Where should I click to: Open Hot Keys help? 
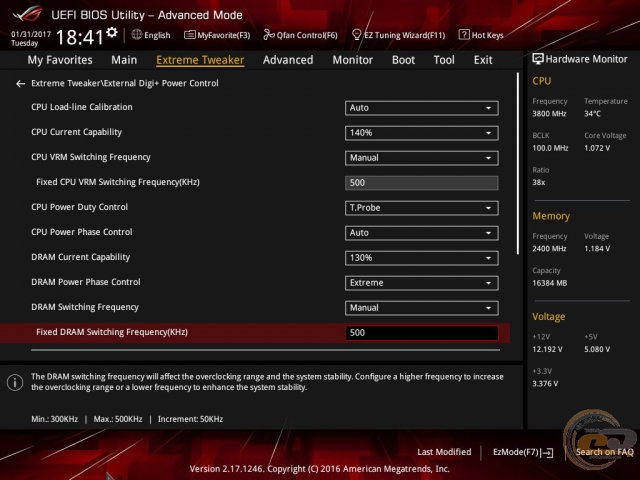coord(481,35)
